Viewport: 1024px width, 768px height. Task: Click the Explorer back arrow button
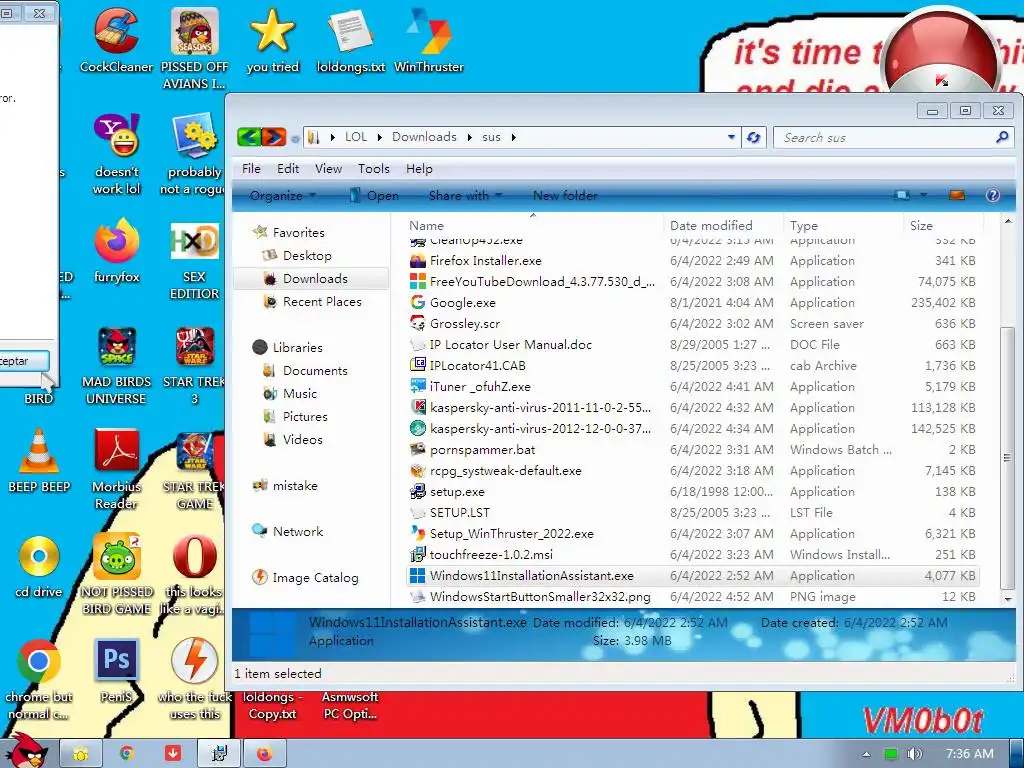[x=249, y=137]
